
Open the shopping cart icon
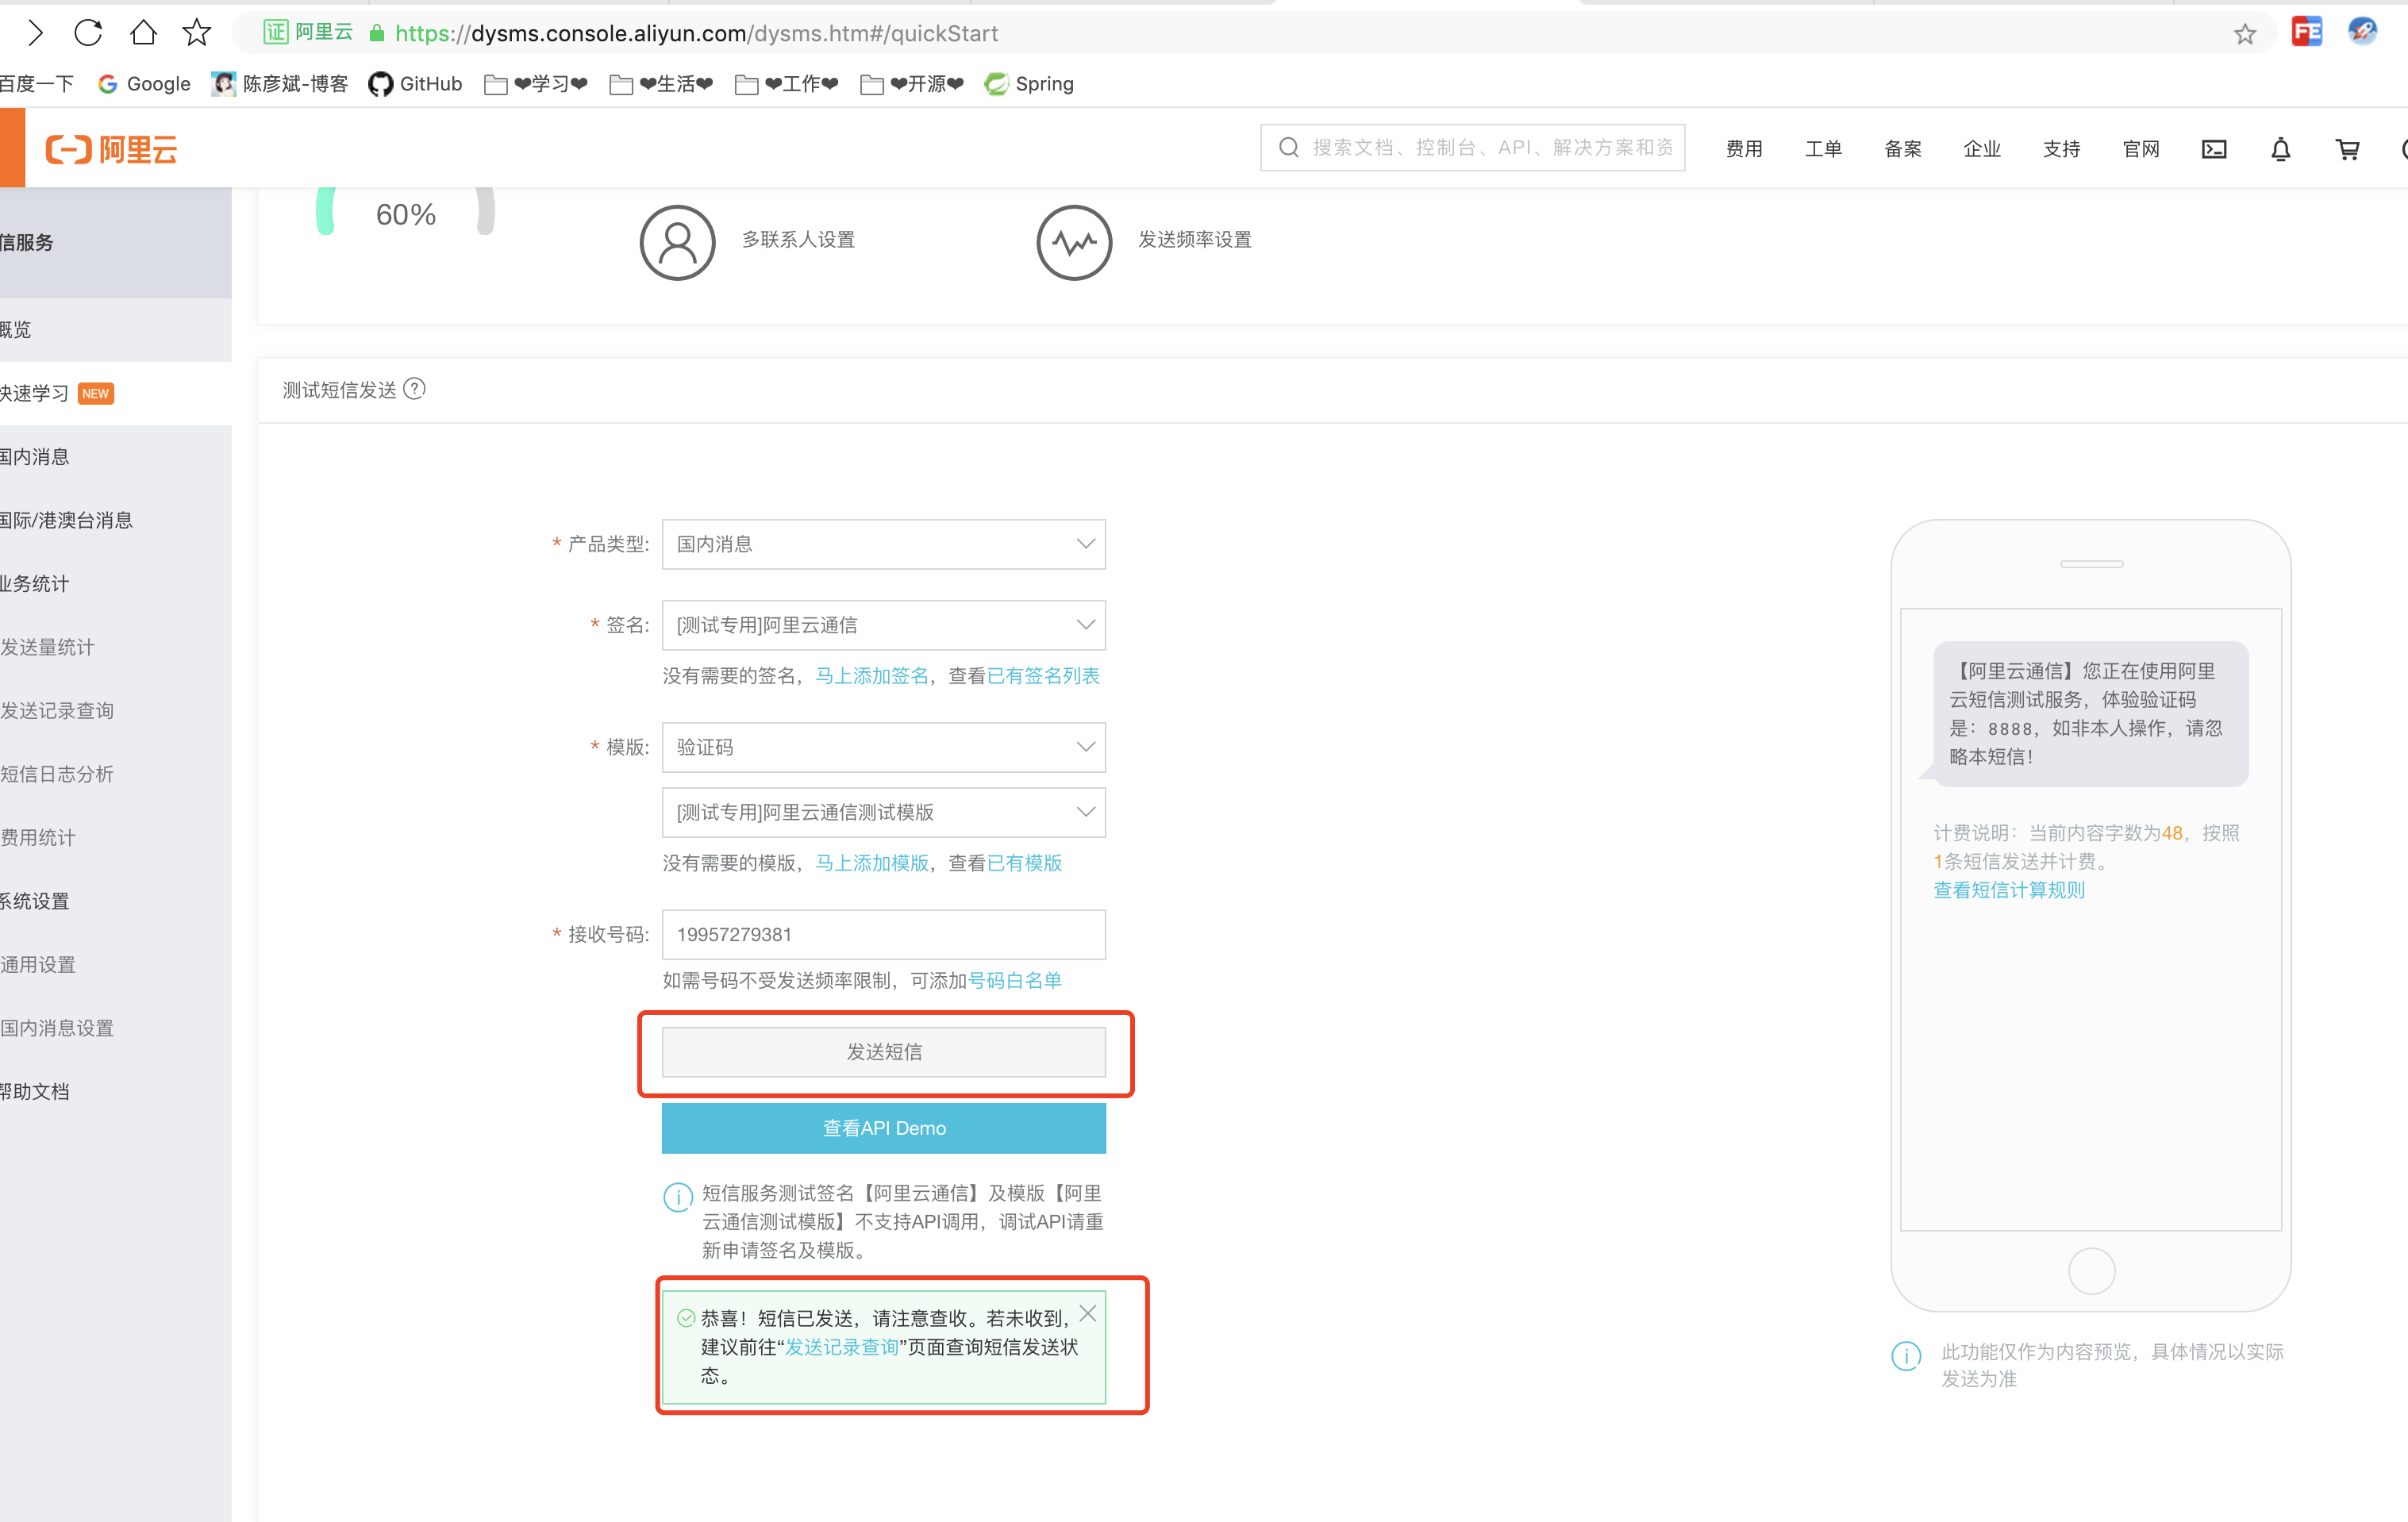point(2347,149)
